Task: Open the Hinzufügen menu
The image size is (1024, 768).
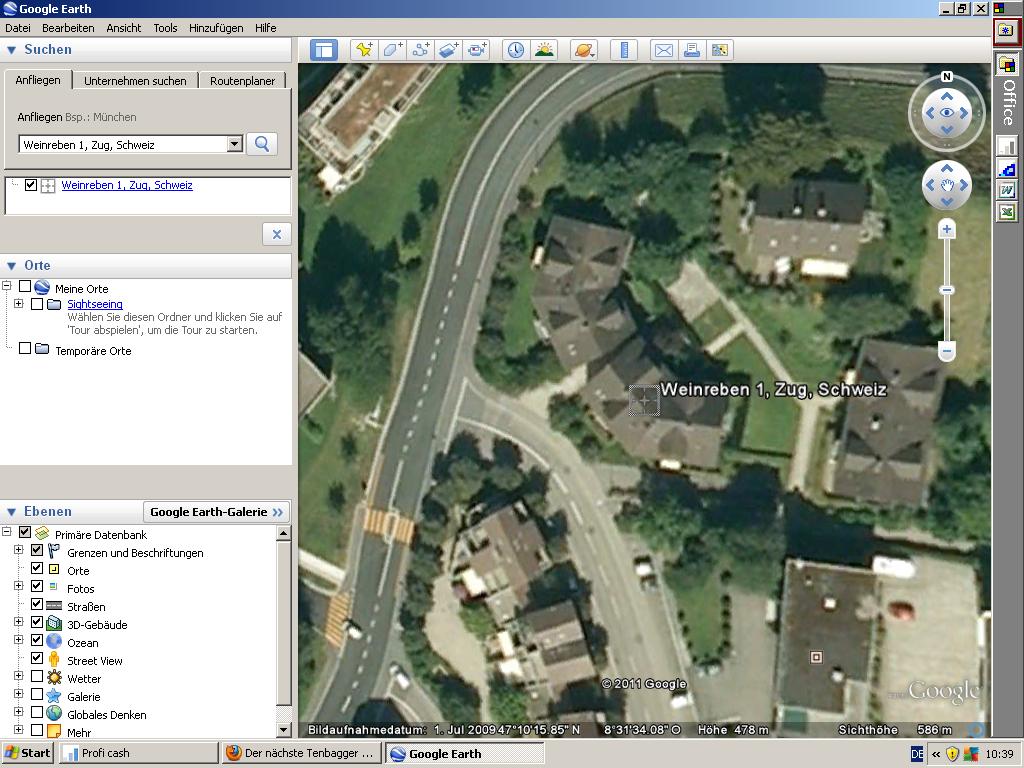Action: pos(216,28)
